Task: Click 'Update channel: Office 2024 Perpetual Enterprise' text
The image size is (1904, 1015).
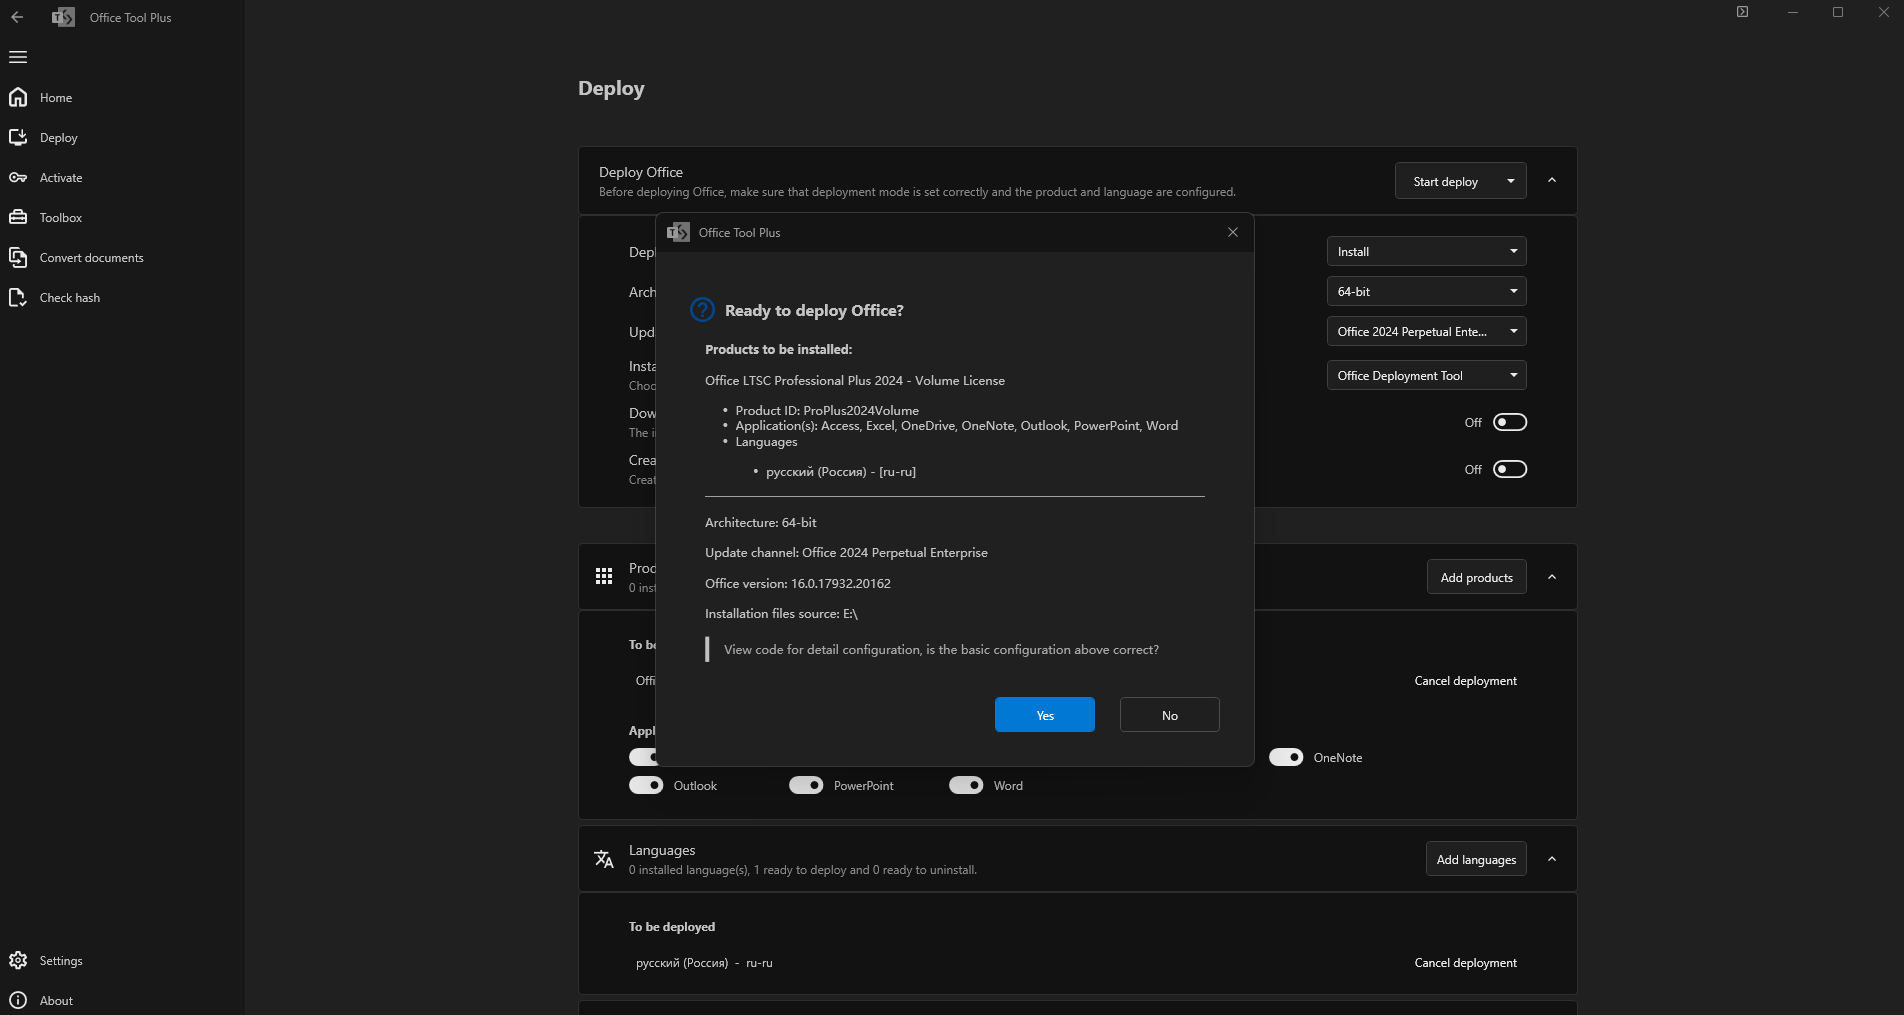Action: (x=846, y=552)
